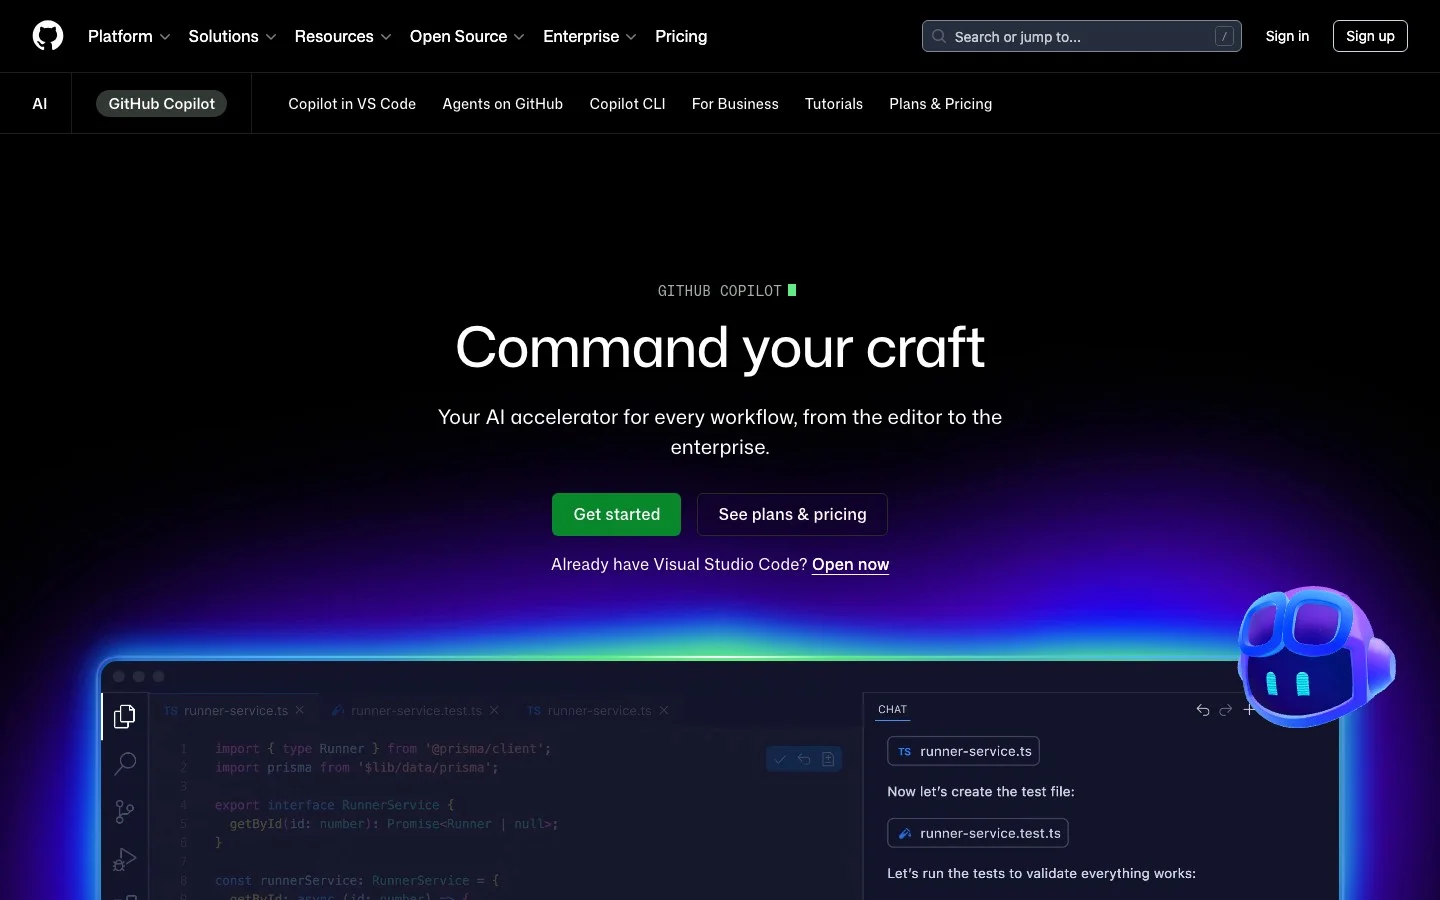Open the Plans & Pricing tab
1440x900 pixels.
pos(941,103)
